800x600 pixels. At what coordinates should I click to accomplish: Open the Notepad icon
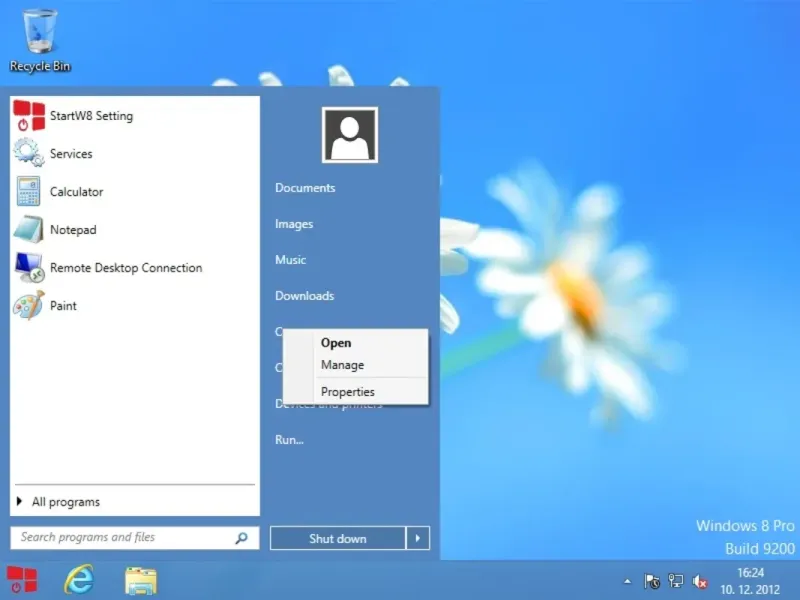point(29,229)
